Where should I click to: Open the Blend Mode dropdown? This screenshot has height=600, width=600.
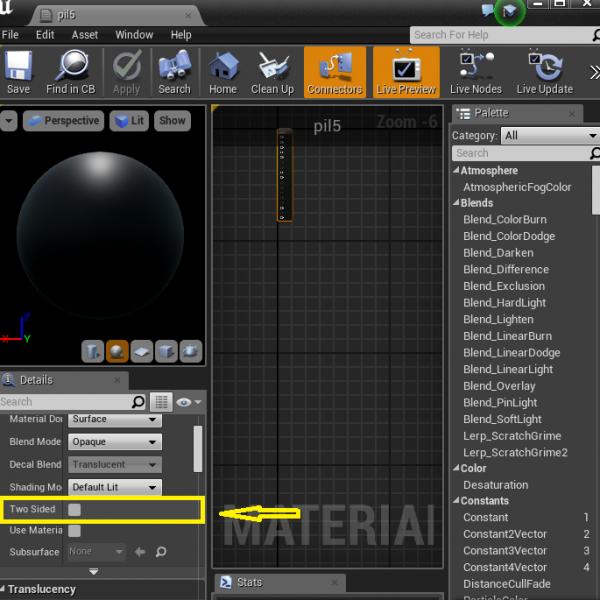tap(114, 442)
